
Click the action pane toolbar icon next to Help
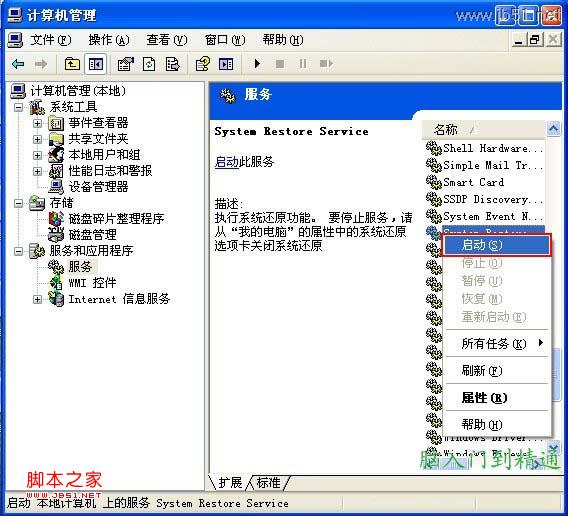tap(226, 64)
